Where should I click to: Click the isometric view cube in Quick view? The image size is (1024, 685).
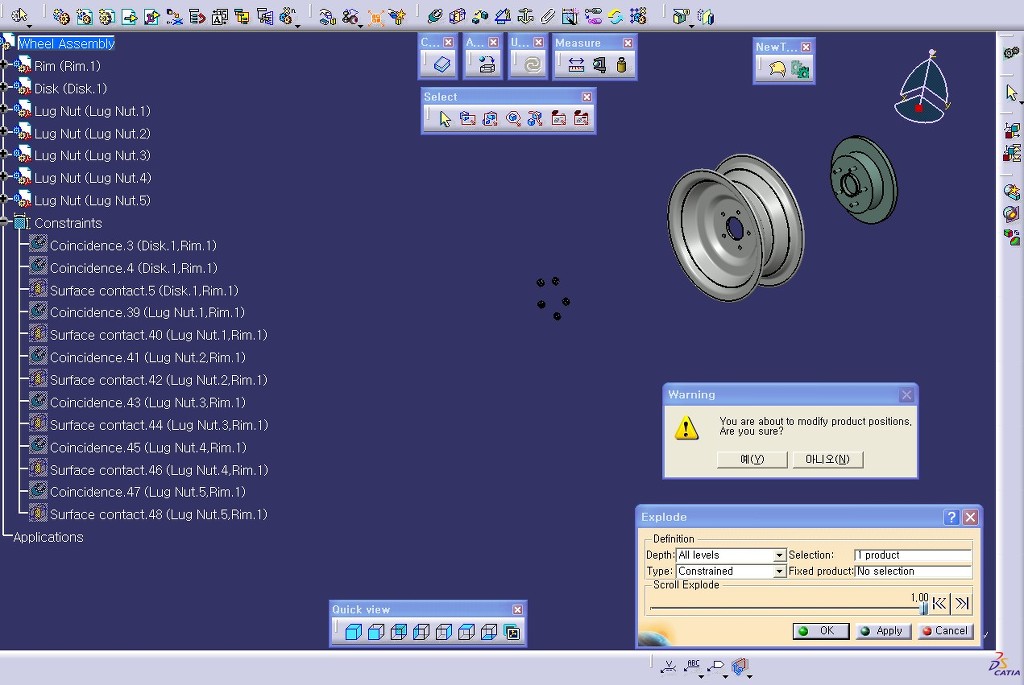pyautogui.click(x=353, y=632)
